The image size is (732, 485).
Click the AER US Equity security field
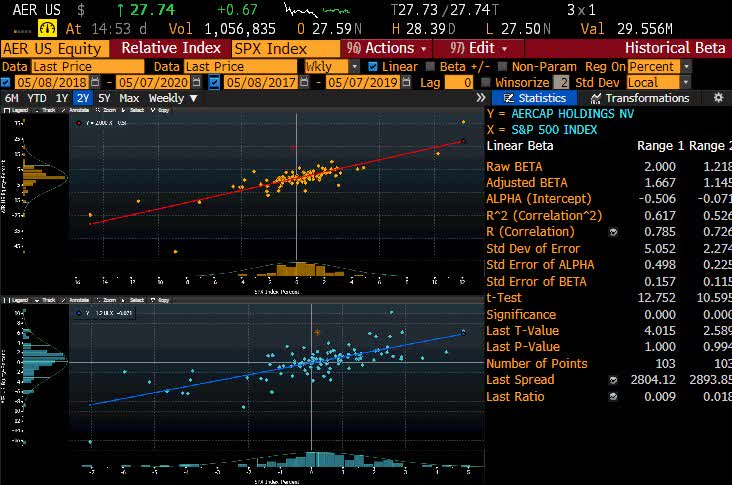[x=55, y=49]
